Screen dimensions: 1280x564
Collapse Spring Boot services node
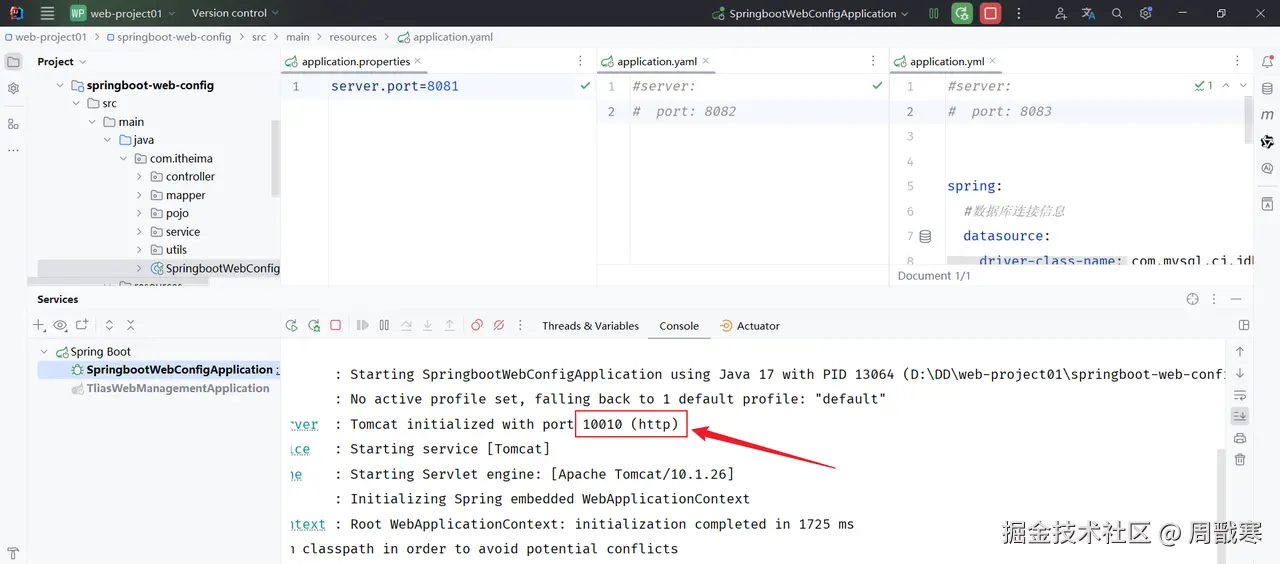tap(44, 352)
